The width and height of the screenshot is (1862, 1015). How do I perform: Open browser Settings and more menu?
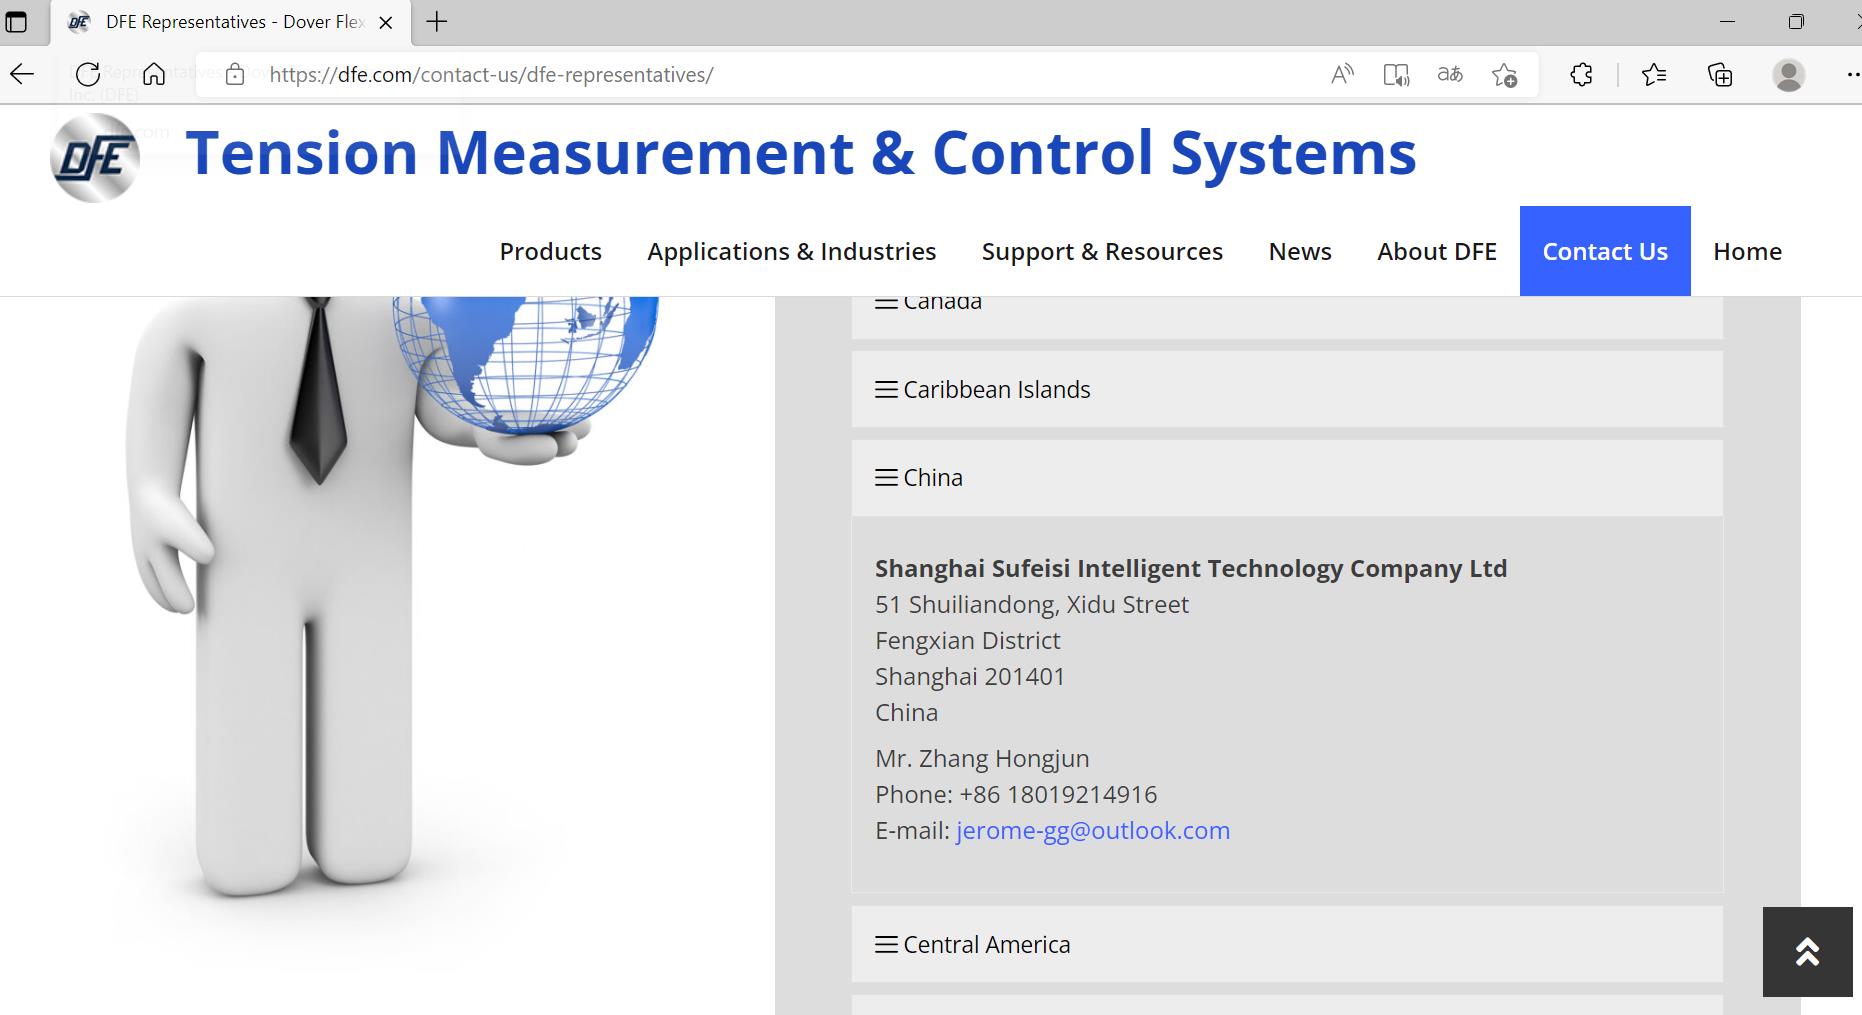tap(1852, 74)
